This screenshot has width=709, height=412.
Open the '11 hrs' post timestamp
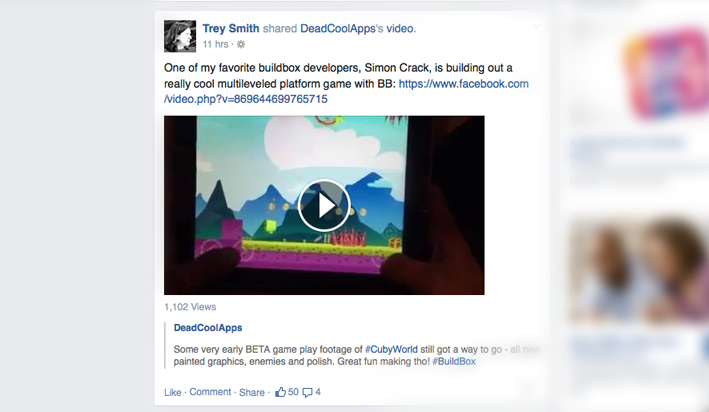click(215, 44)
